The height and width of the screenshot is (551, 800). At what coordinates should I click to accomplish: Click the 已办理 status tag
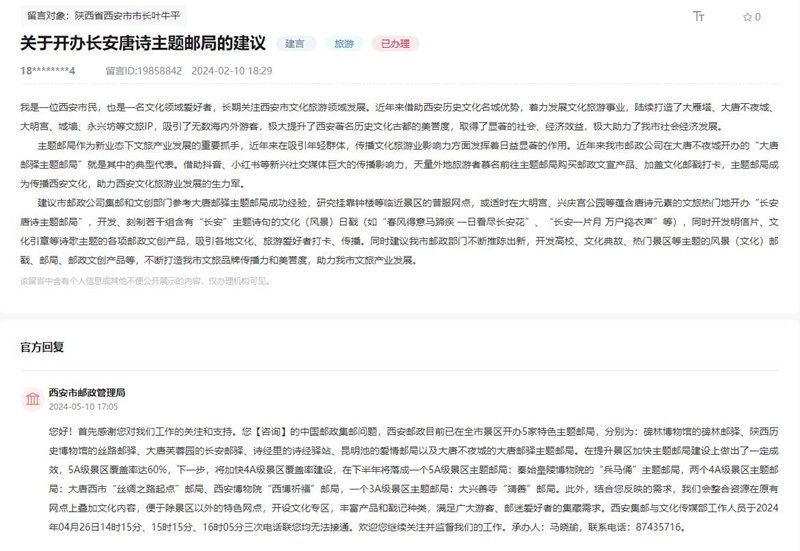pos(395,44)
